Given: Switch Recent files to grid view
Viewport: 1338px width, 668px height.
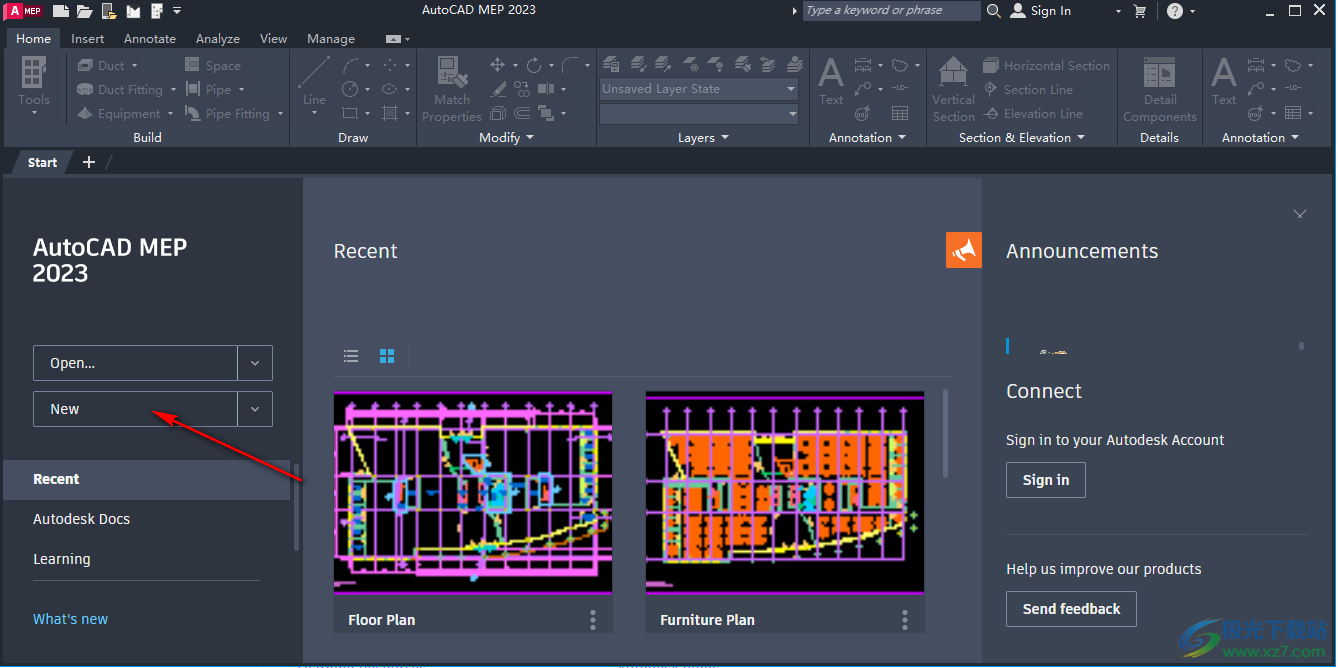Looking at the screenshot, I should [x=387, y=356].
